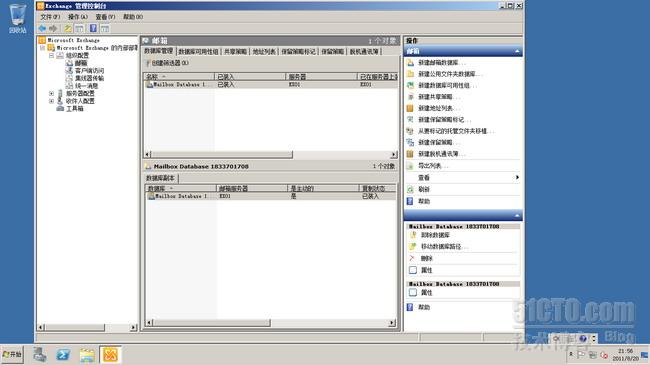Image resolution: width=650 pixels, height=365 pixels.
Task: Select 集线器传输 (Hub Transport) in the tree
Action: [90, 78]
